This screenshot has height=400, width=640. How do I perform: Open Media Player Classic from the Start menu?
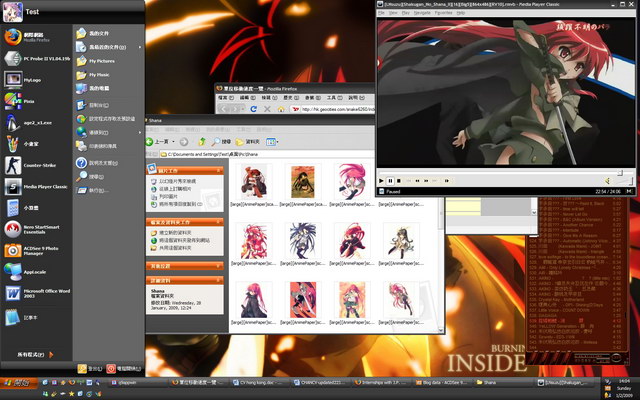36,187
